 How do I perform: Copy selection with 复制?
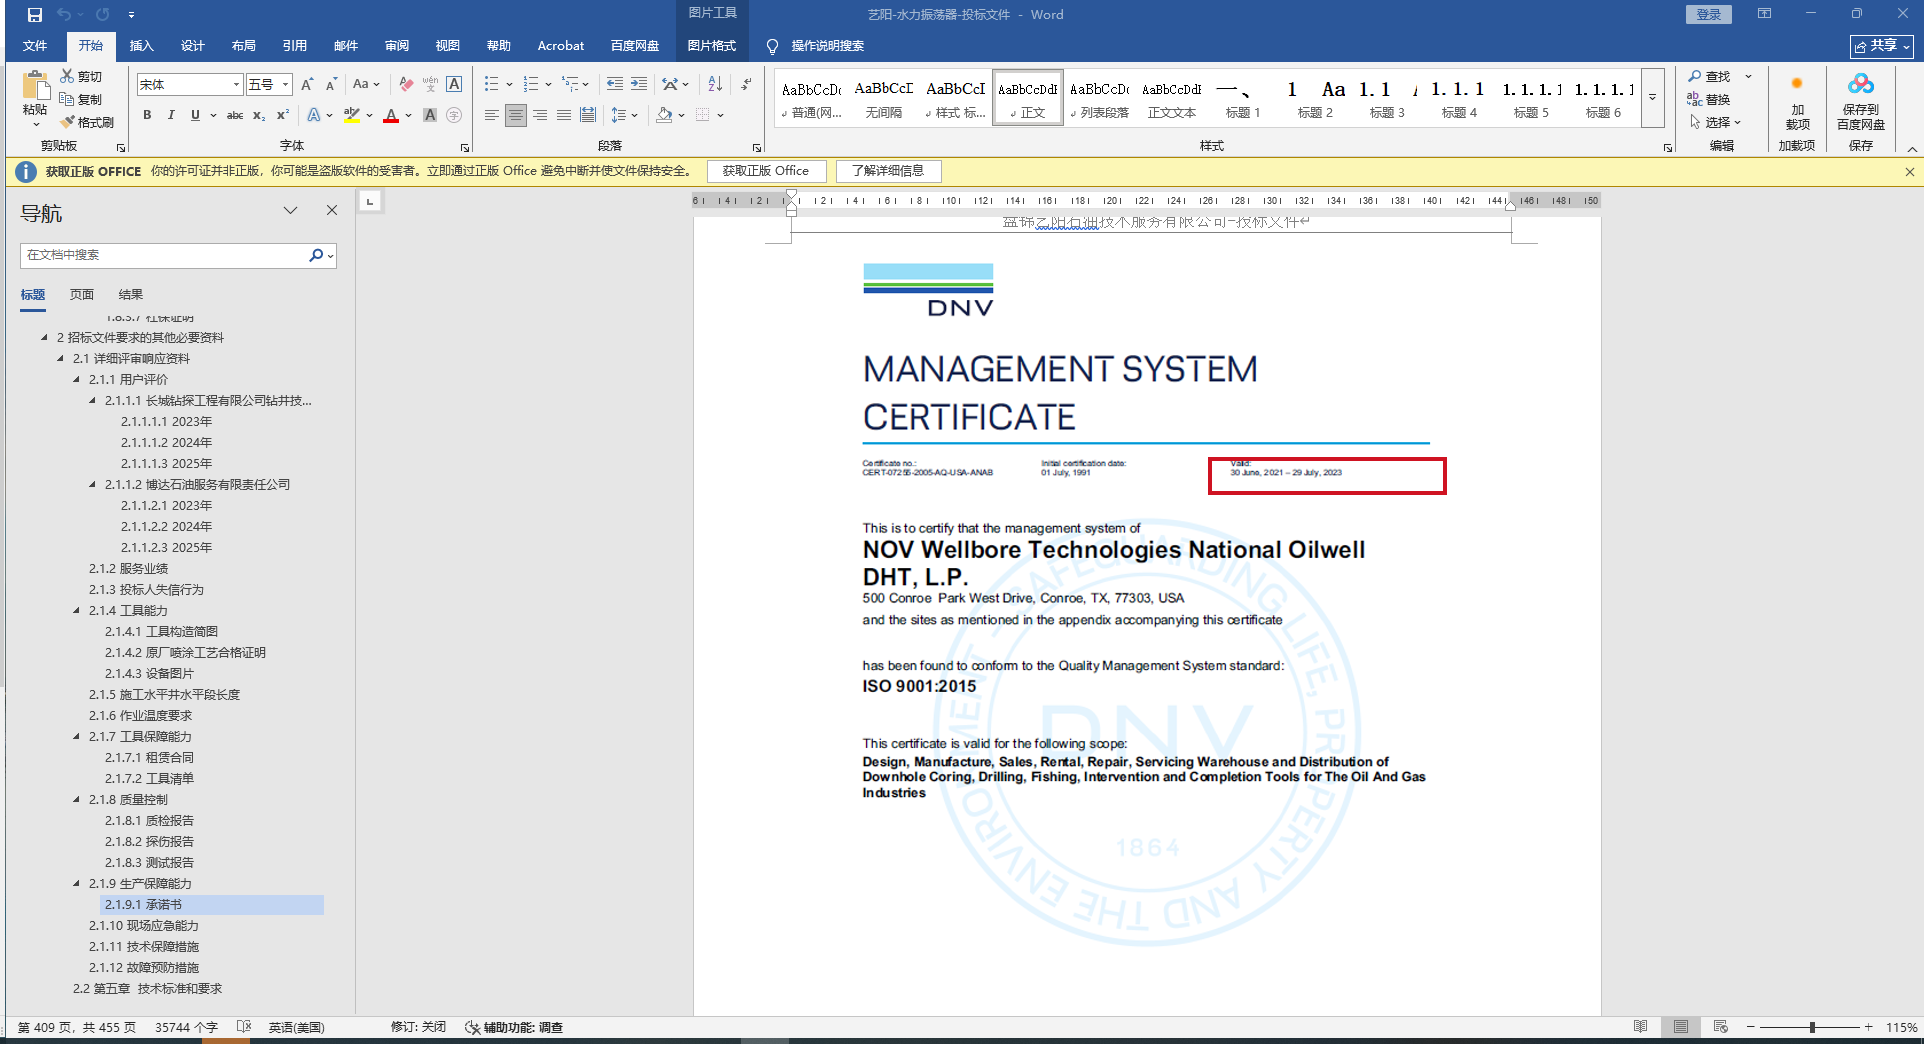81,99
